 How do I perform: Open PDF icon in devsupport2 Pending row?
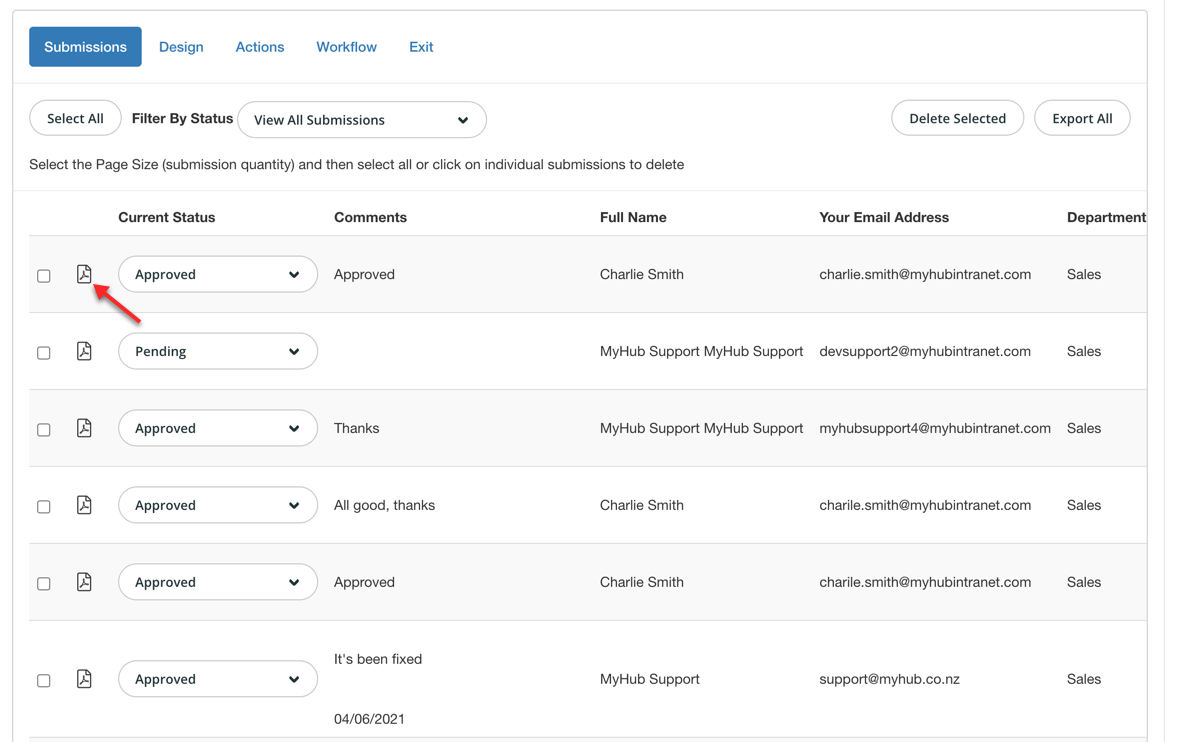84,351
